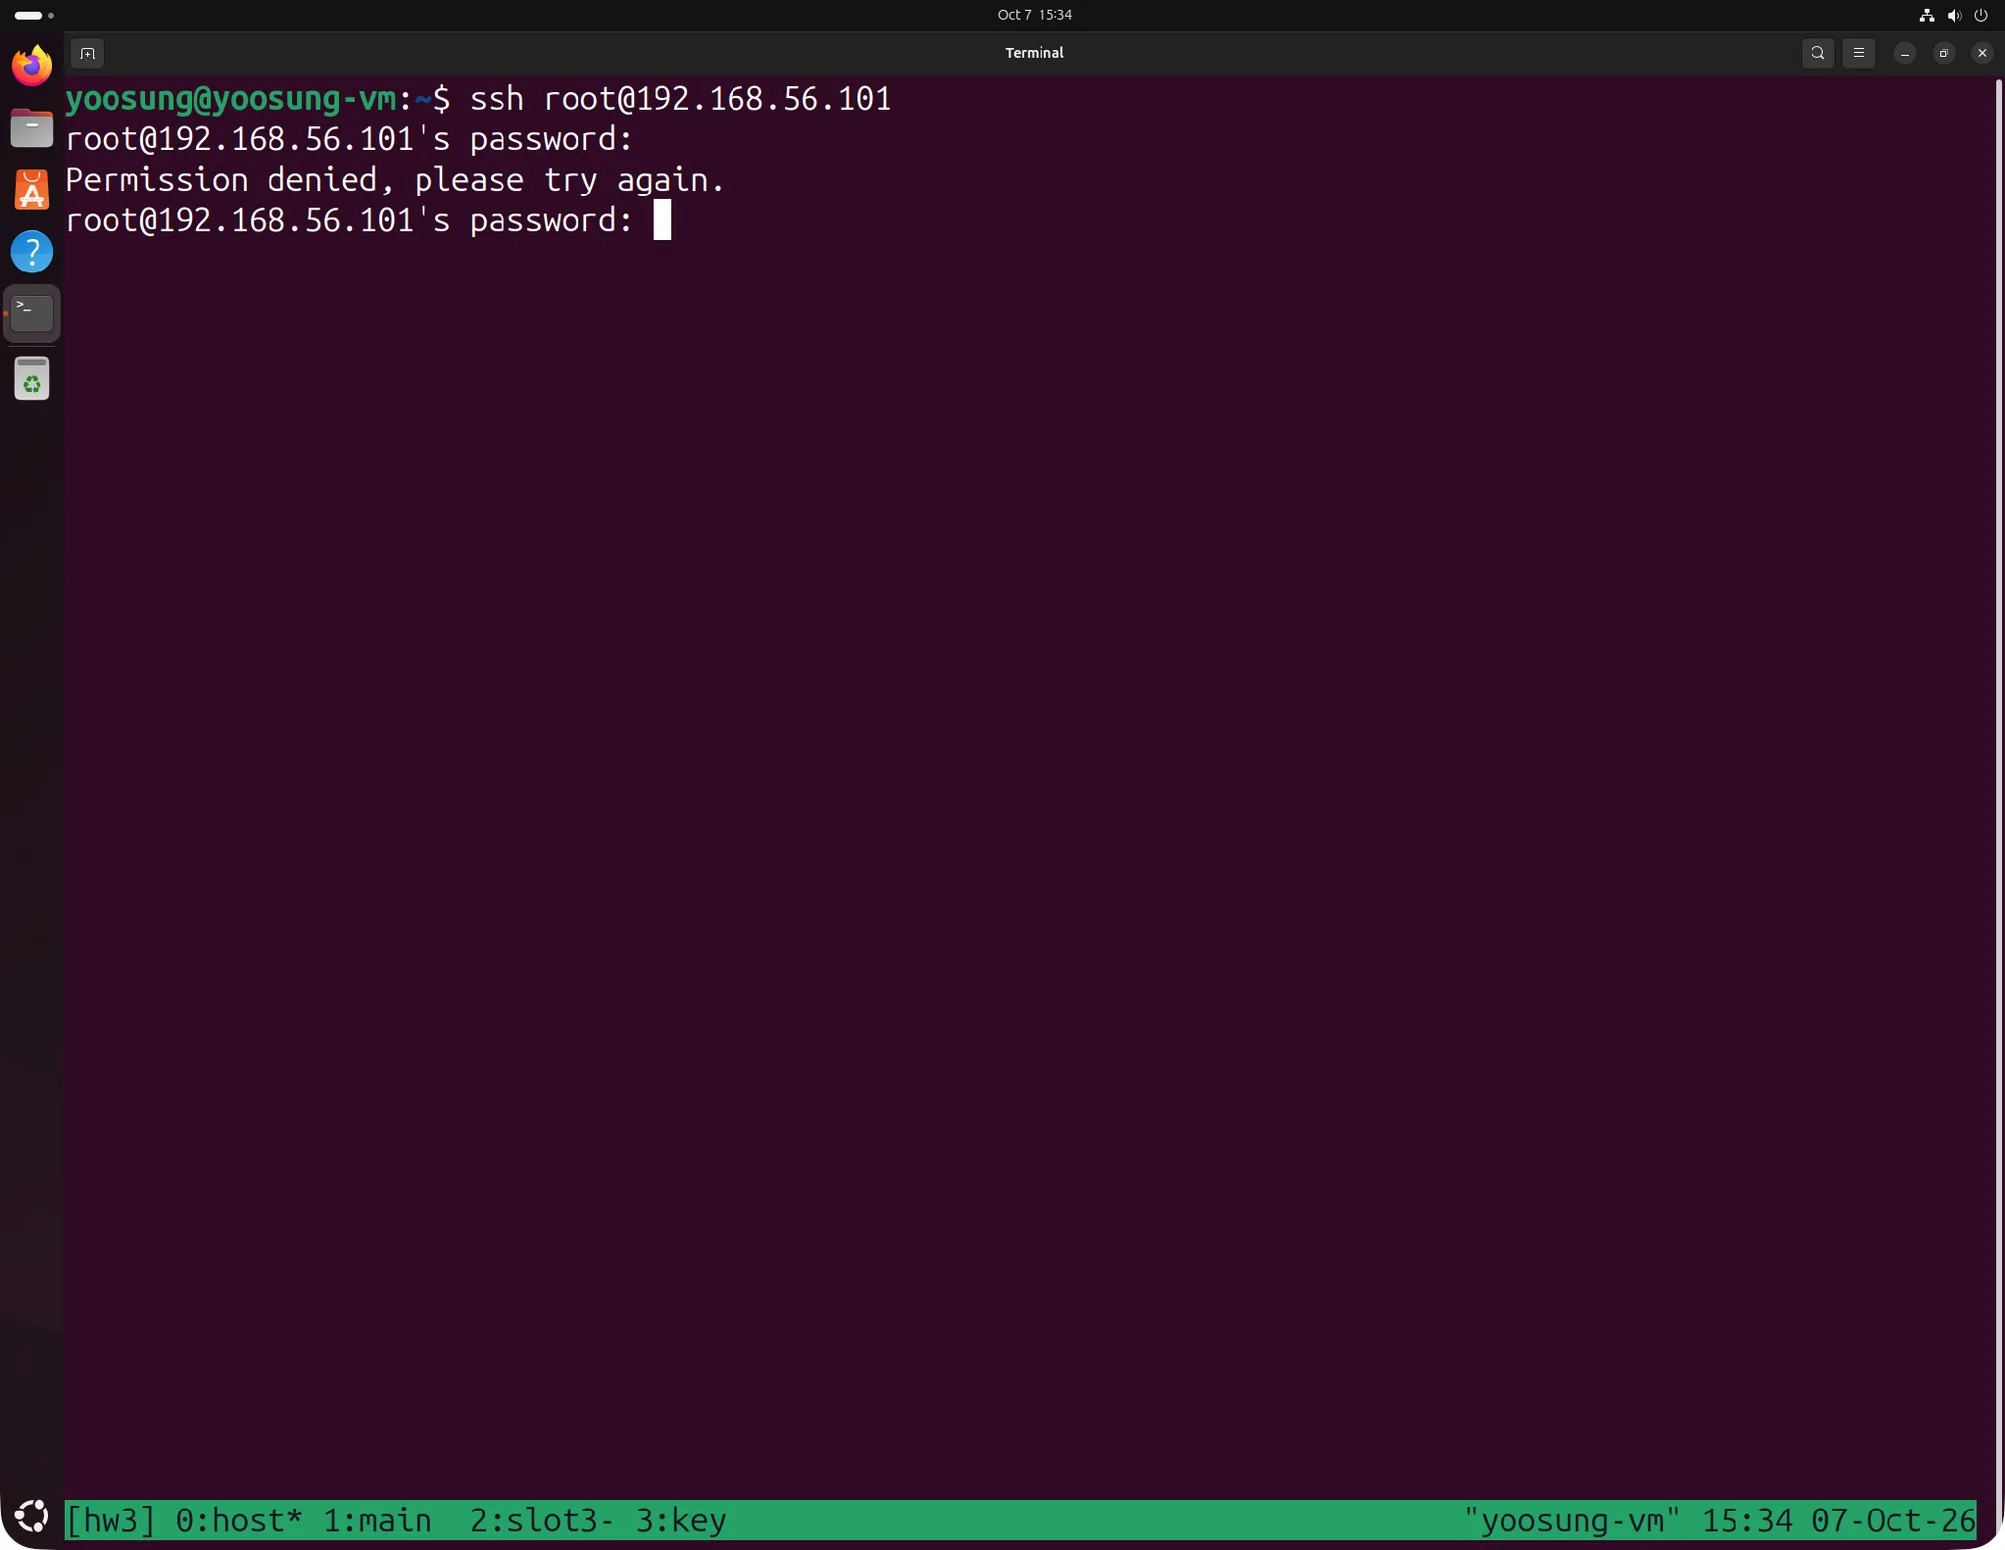2005x1550 pixels.
Task: Click "yoosung-vm" in tmux status bar
Action: pos(1572,1521)
